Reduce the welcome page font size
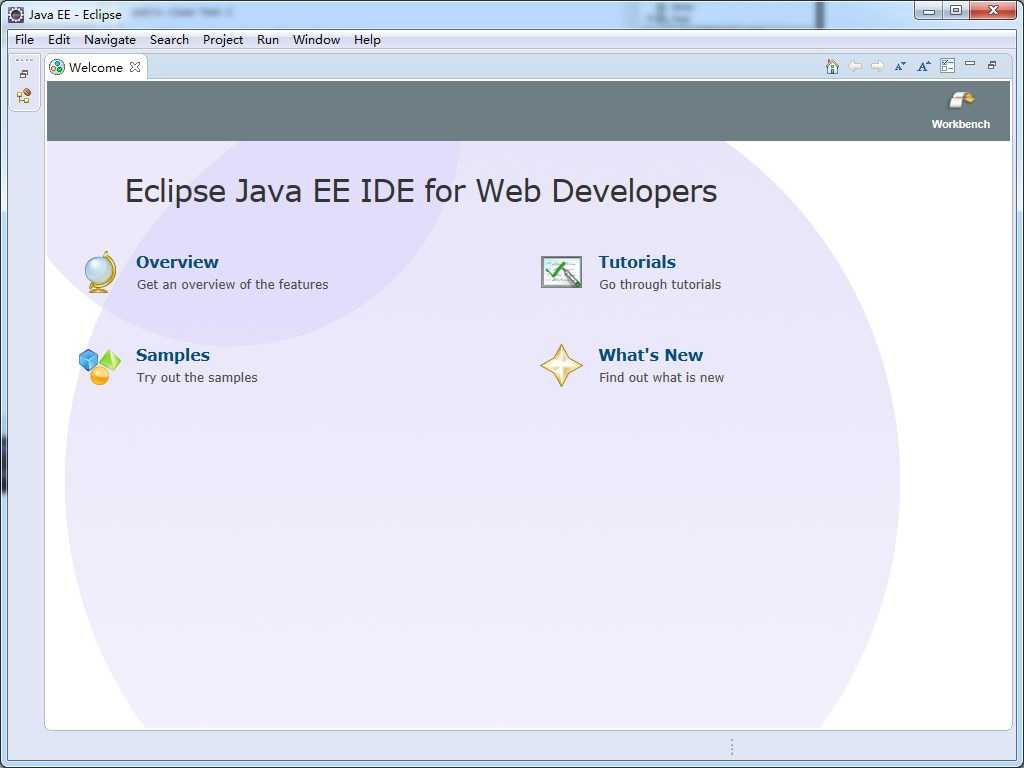This screenshot has height=768, width=1024. 900,66
